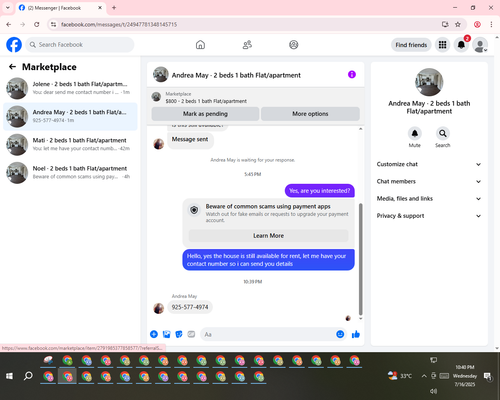Open a new browser tab
The image size is (500, 400).
point(114,8)
